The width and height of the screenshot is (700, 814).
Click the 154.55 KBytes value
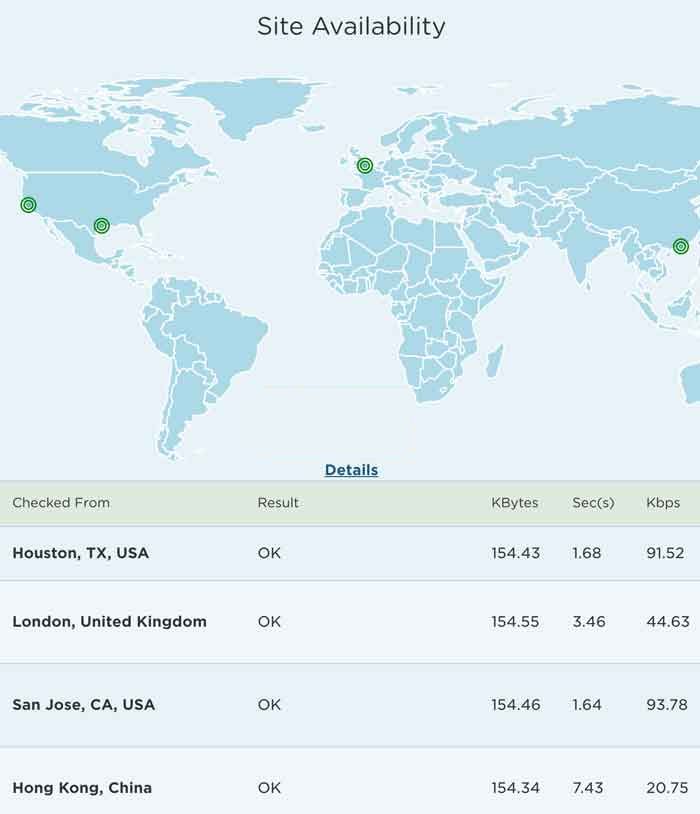[516, 621]
